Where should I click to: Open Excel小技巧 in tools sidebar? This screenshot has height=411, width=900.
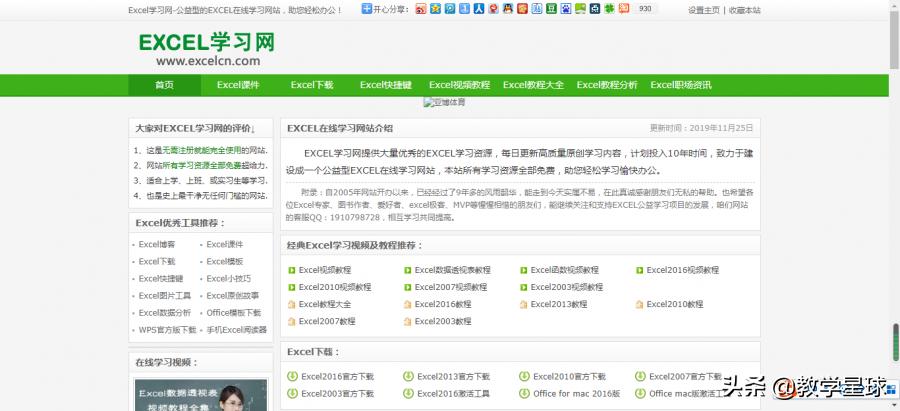tap(228, 278)
